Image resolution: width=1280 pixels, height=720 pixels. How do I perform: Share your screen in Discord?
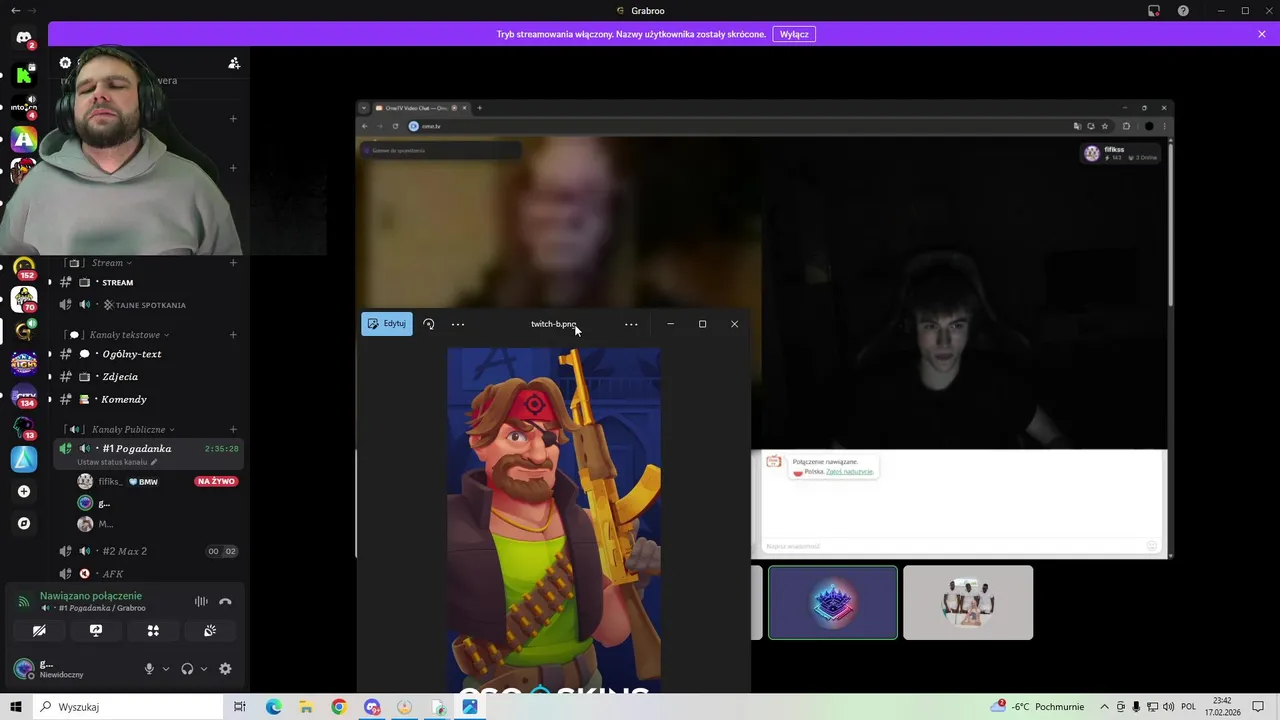pos(96,631)
